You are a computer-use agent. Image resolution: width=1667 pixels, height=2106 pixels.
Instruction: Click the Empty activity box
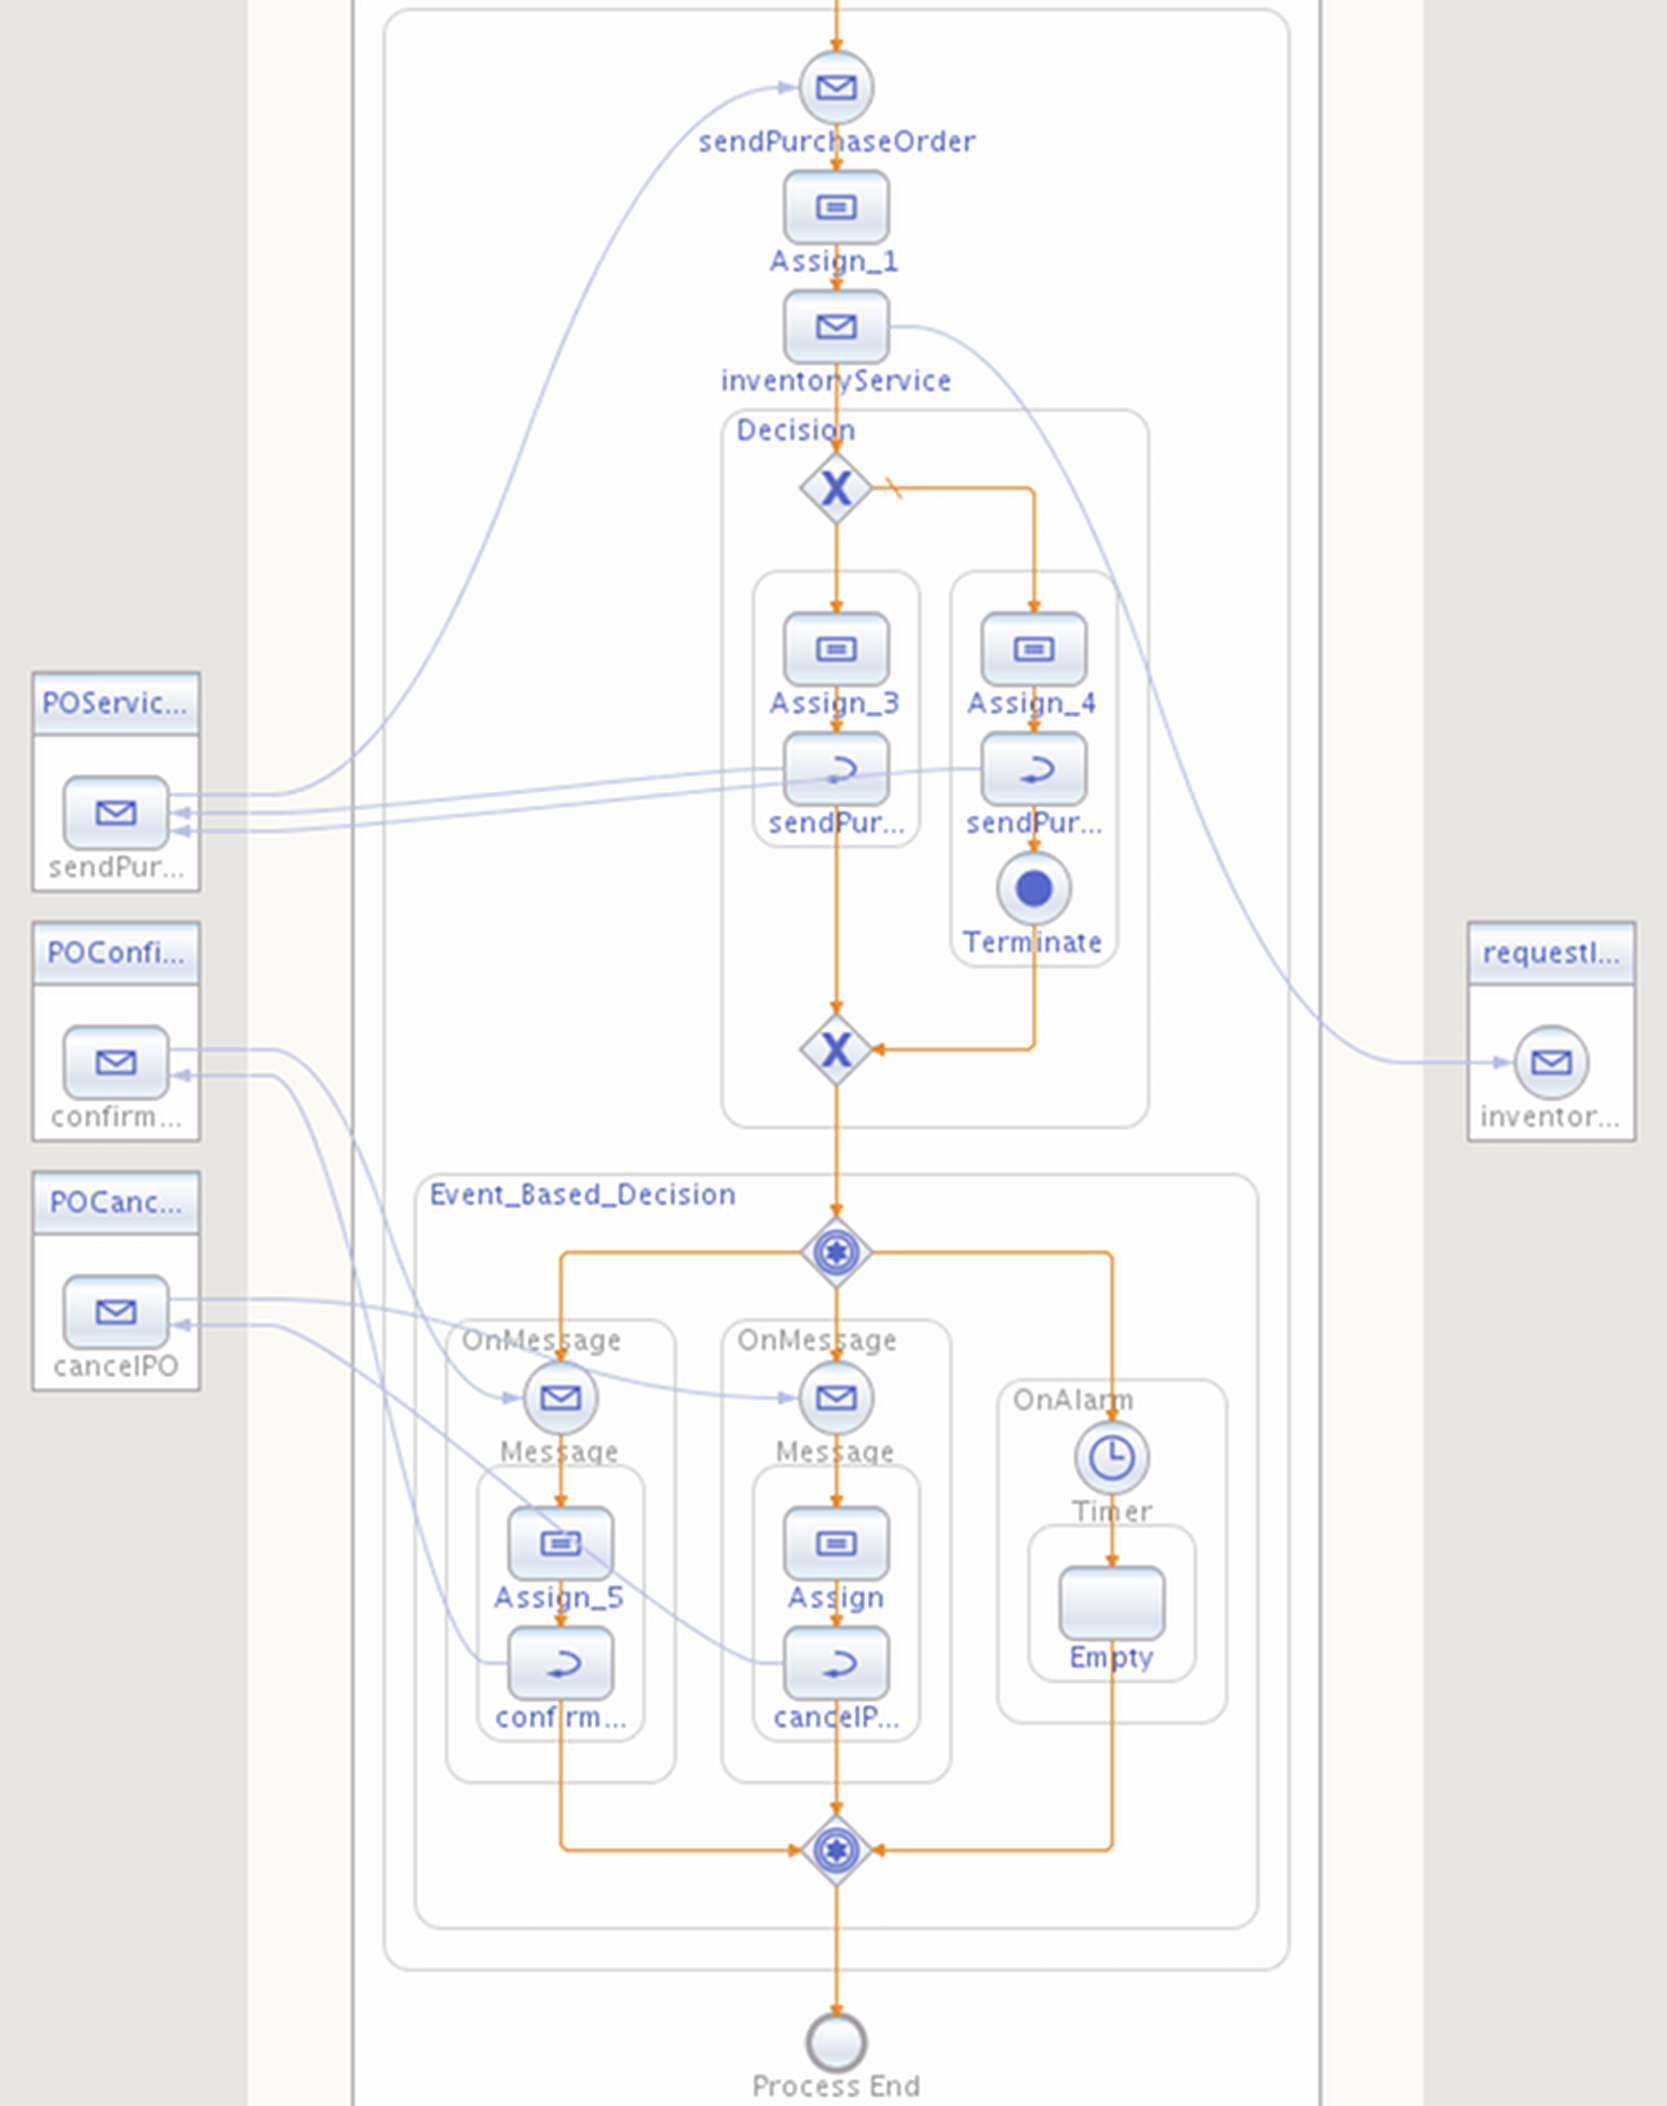1112,1603
